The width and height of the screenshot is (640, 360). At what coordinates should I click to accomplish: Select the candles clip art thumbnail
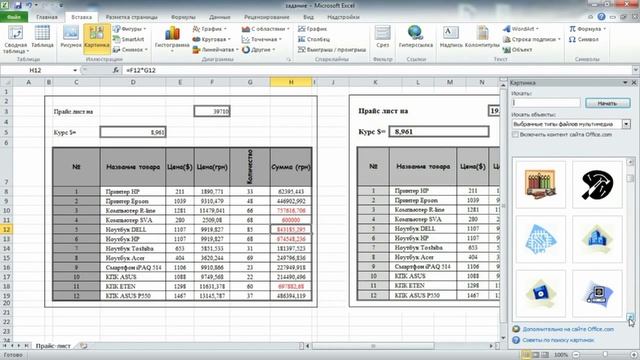point(540,184)
